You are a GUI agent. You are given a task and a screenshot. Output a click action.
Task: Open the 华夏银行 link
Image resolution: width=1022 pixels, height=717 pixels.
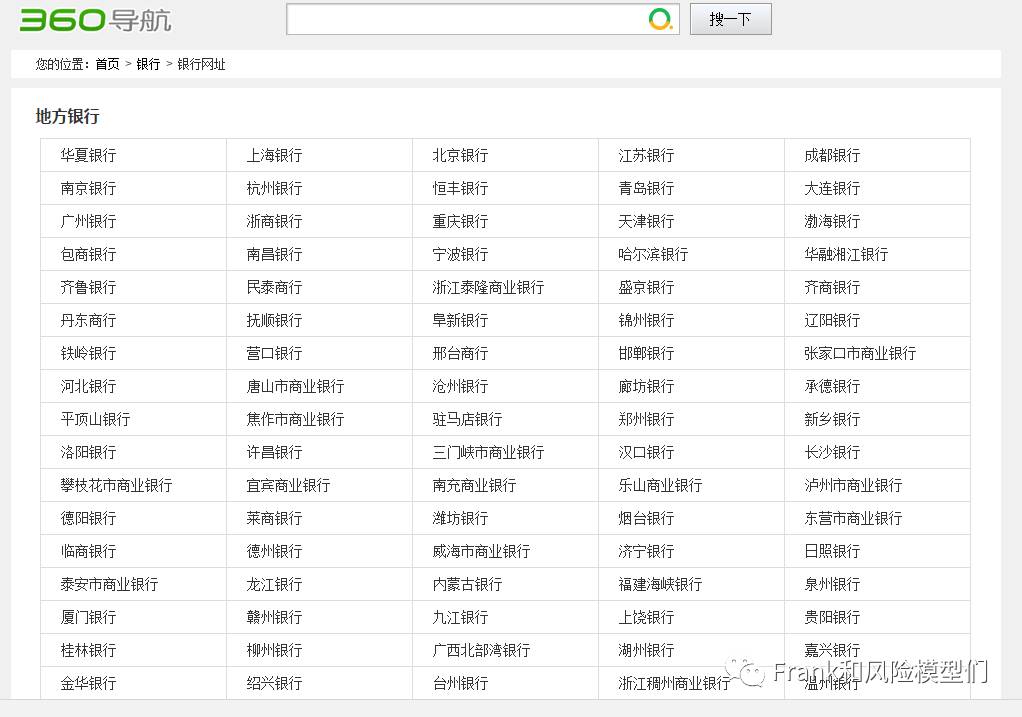click(x=88, y=155)
